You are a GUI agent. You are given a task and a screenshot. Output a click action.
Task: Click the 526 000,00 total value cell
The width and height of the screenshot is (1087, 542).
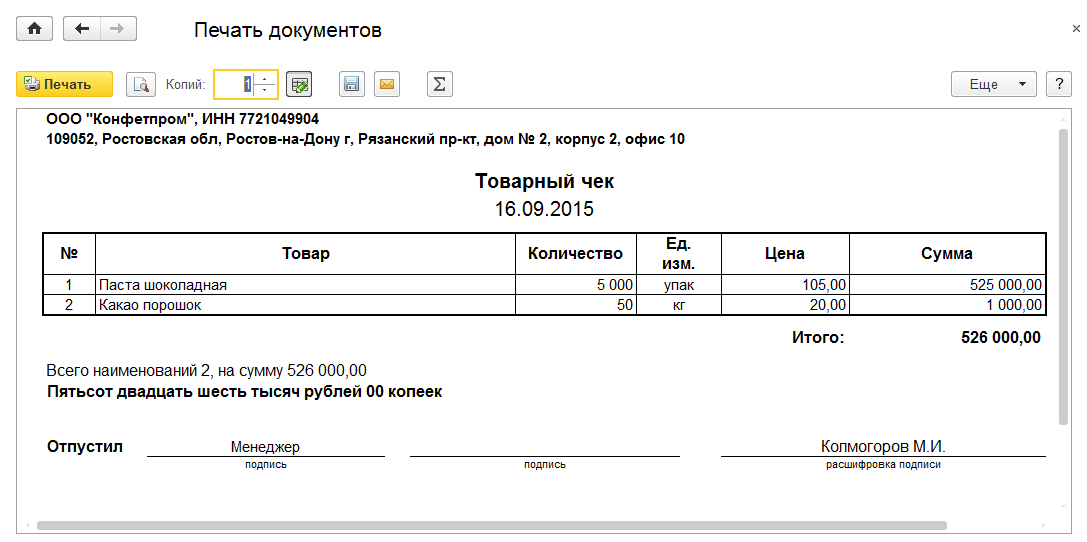pos(1000,338)
